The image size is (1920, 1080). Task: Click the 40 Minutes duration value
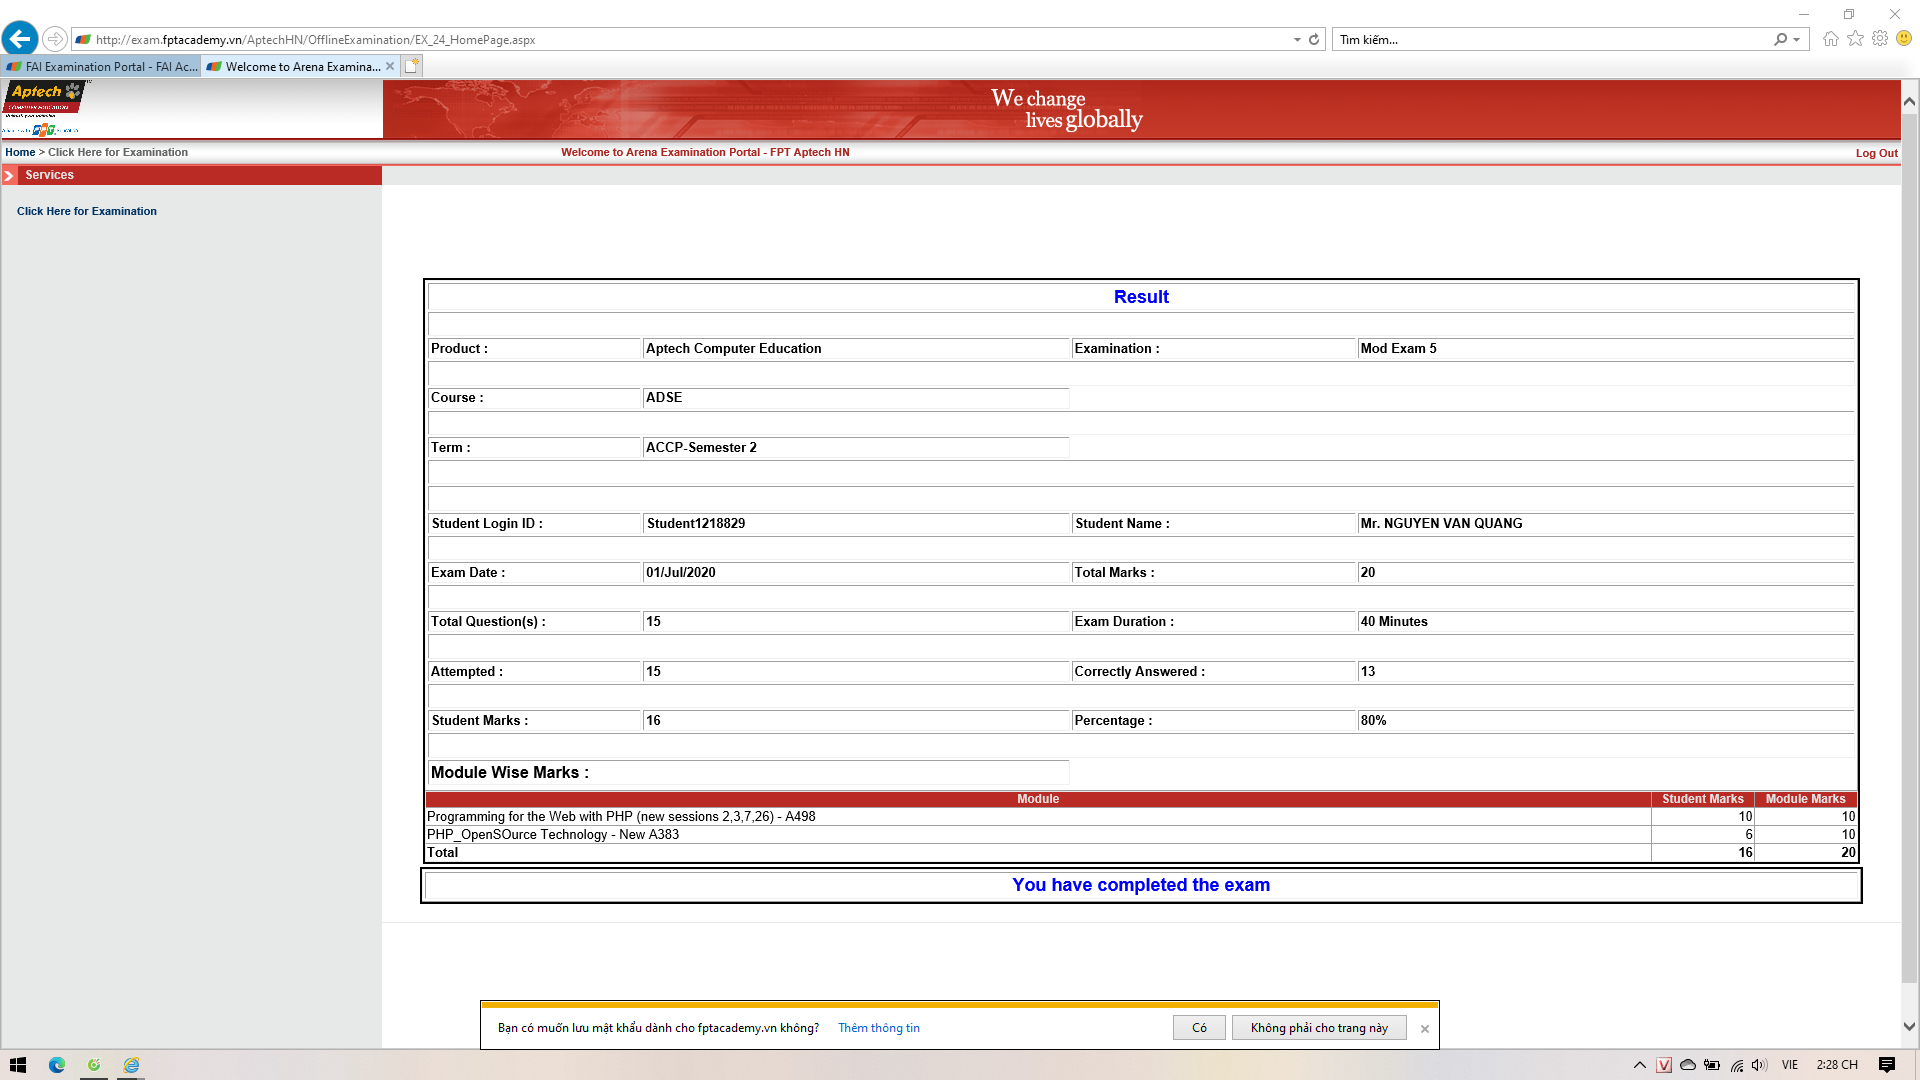click(1394, 622)
